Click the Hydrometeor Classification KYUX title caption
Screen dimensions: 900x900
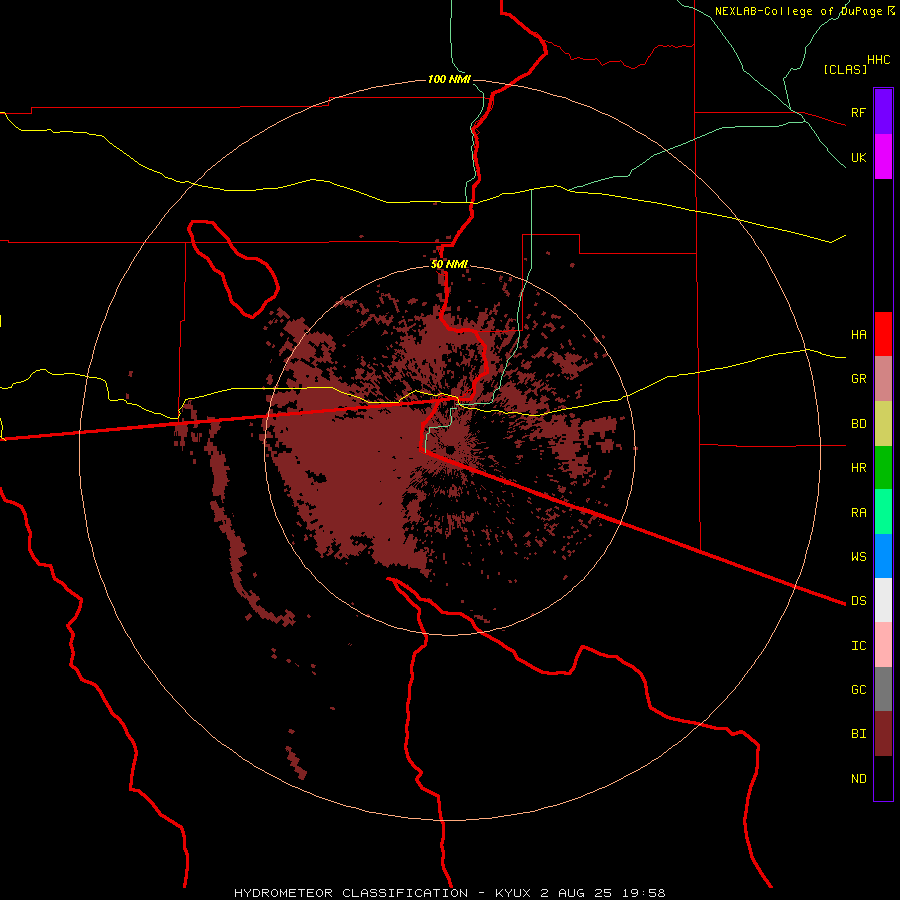450,893
